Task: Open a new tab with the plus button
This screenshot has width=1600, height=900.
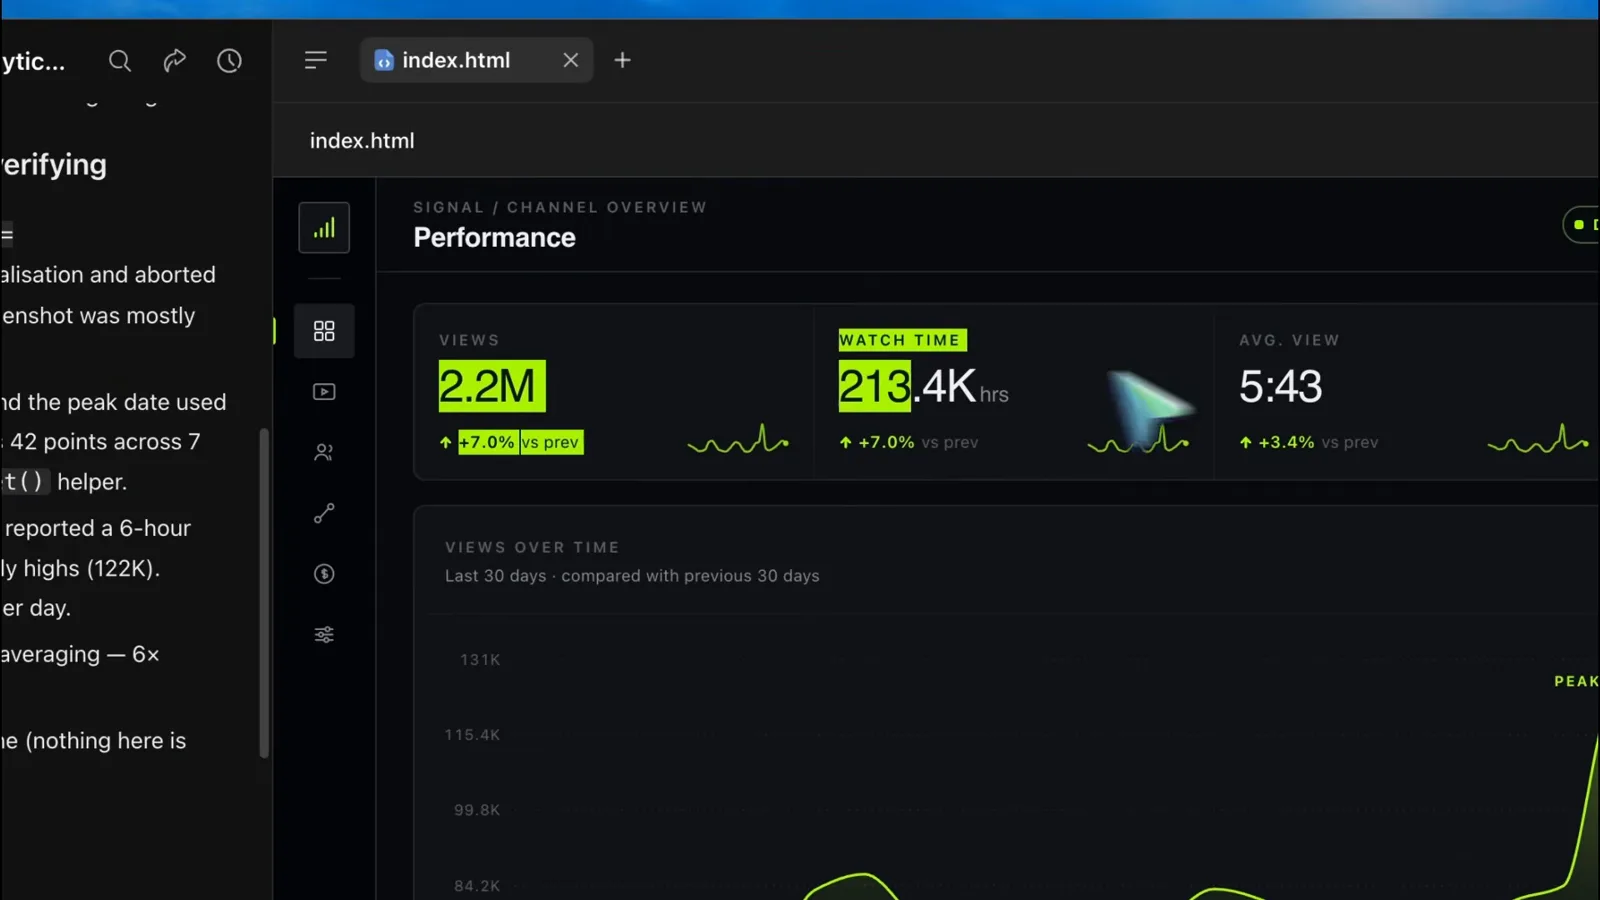Action: click(x=622, y=60)
